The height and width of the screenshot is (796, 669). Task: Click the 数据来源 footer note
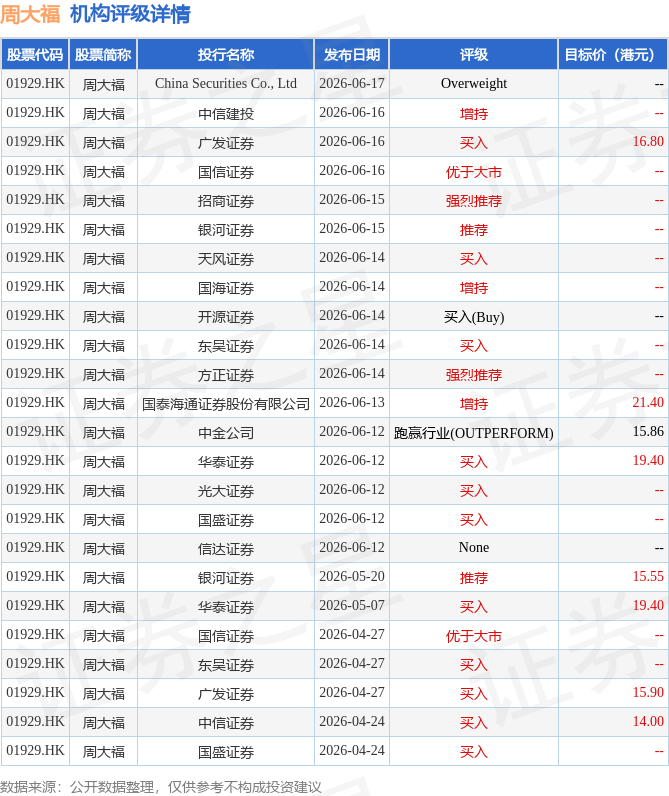pyautogui.click(x=161, y=787)
